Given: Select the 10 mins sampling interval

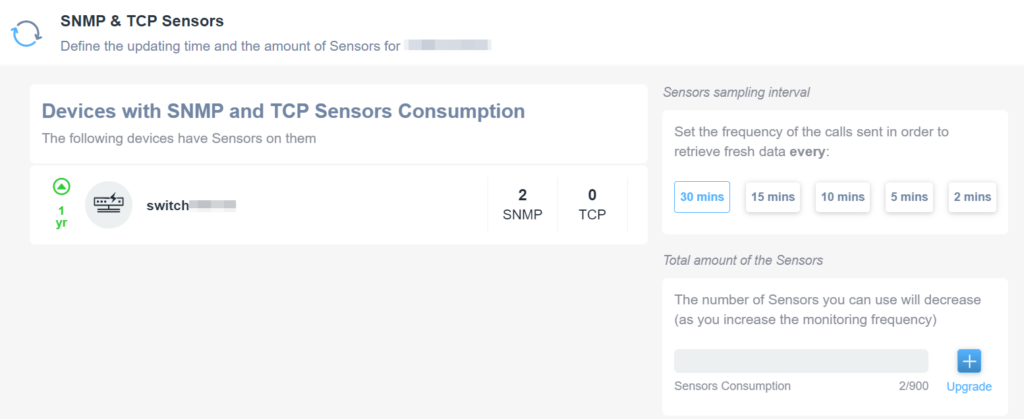Looking at the screenshot, I should (x=842, y=197).
